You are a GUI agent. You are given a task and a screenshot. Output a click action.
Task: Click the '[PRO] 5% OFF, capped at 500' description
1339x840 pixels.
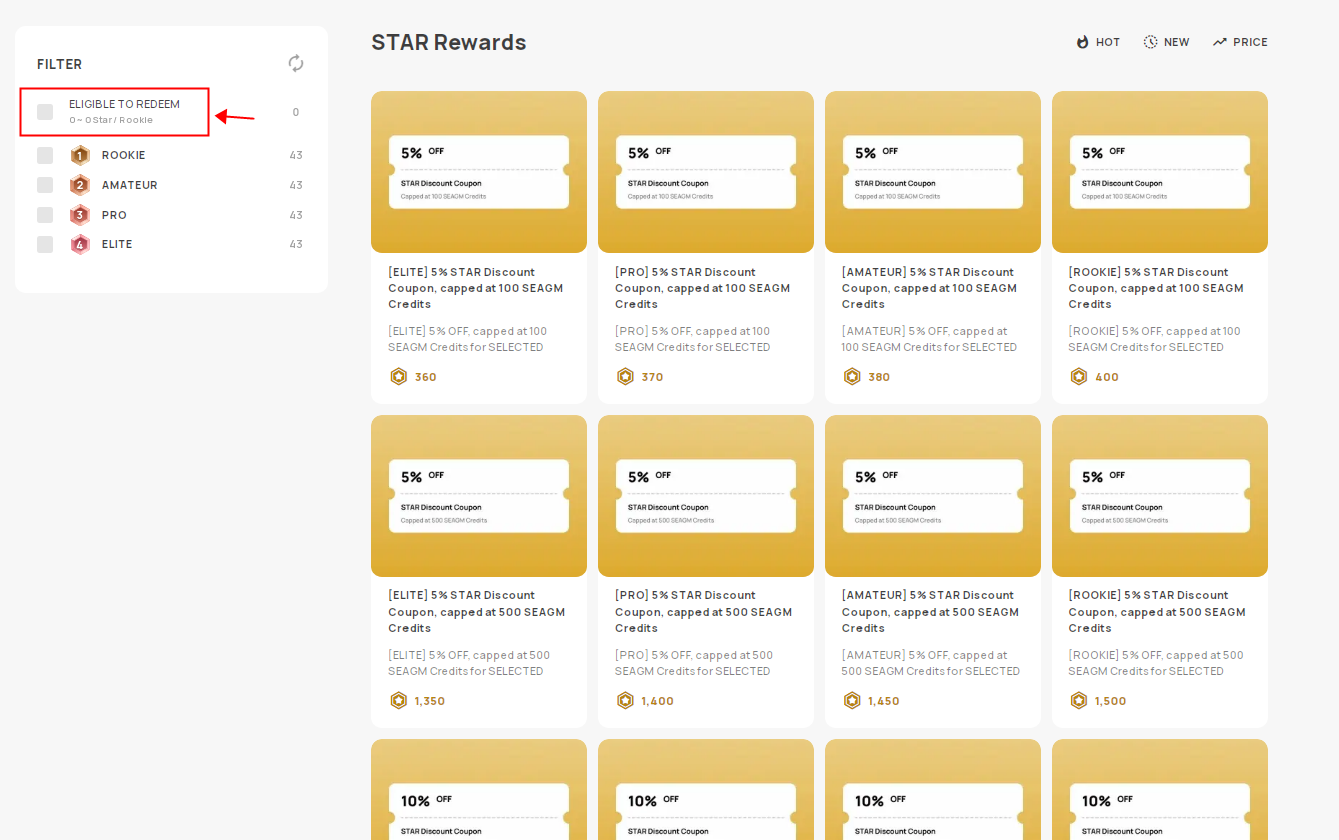coord(695,663)
